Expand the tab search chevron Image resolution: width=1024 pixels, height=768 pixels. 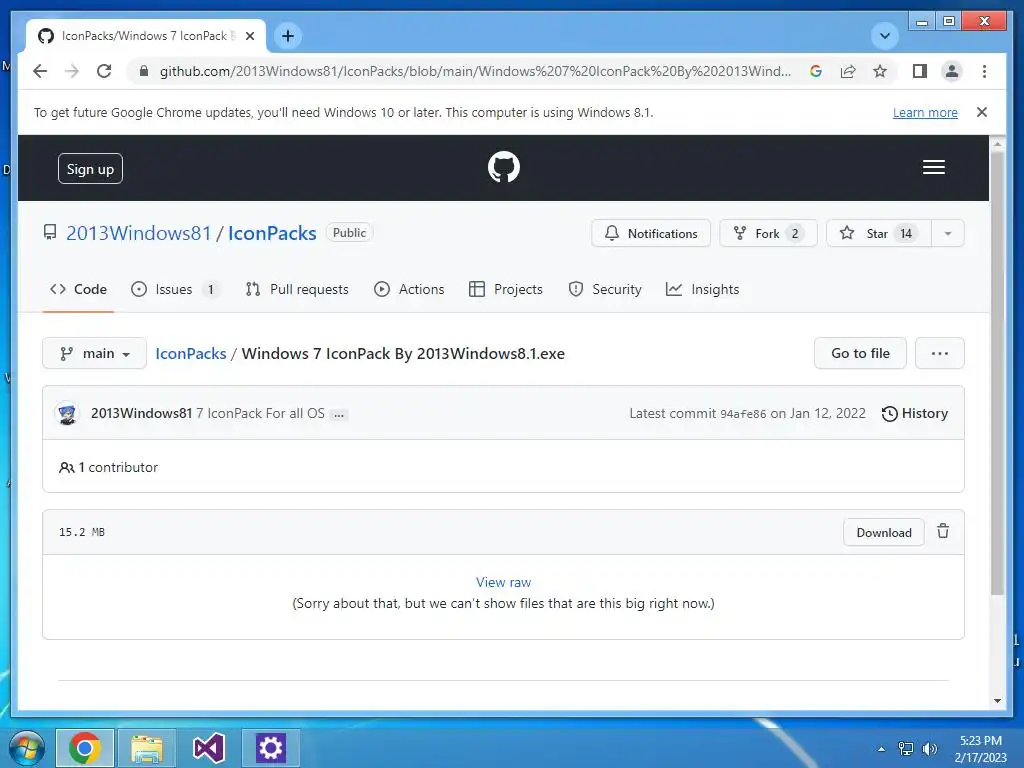click(885, 36)
